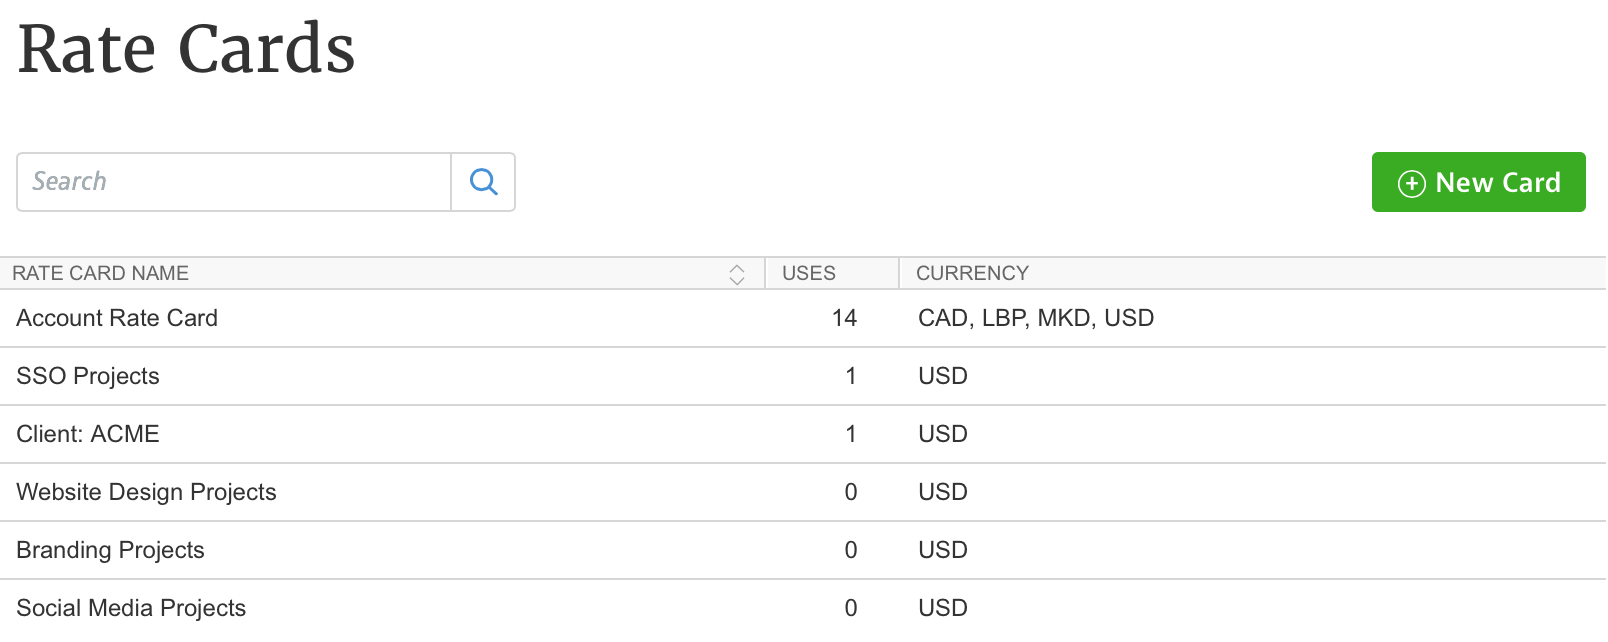Viewport: 1608px width, 642px height.
Task: Click the 14 uses count for Account Rate Card
Action: tap(844, 318)
